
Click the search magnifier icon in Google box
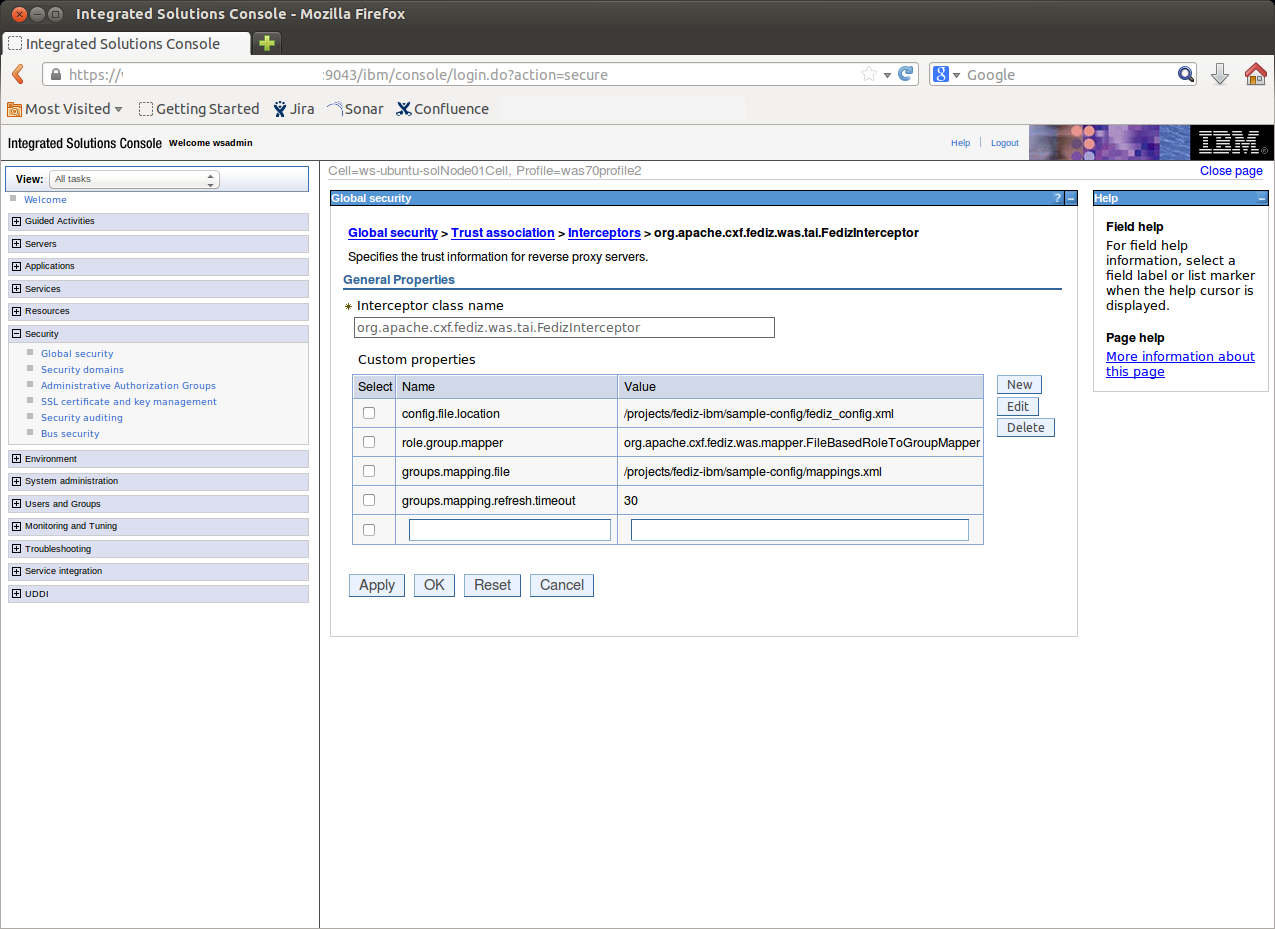(x=1186, y=74)
